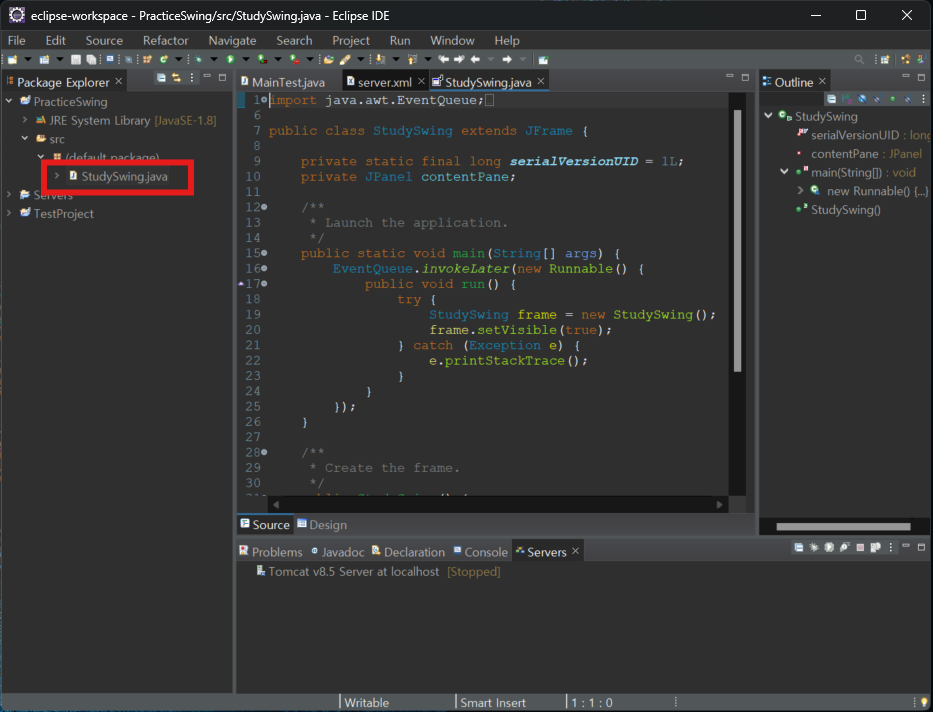The image size is (933, 712).
Task: Toggle Hide Static Members in Outline
Action: (878, 99)
